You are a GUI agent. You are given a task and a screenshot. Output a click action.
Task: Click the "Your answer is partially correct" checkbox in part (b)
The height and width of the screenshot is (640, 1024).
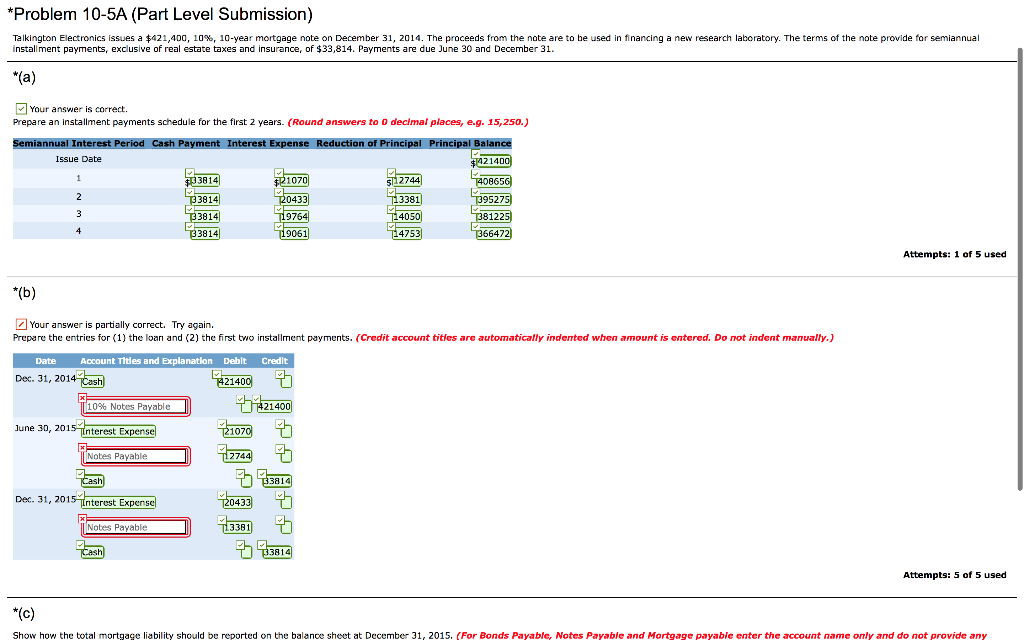point(21,324)
